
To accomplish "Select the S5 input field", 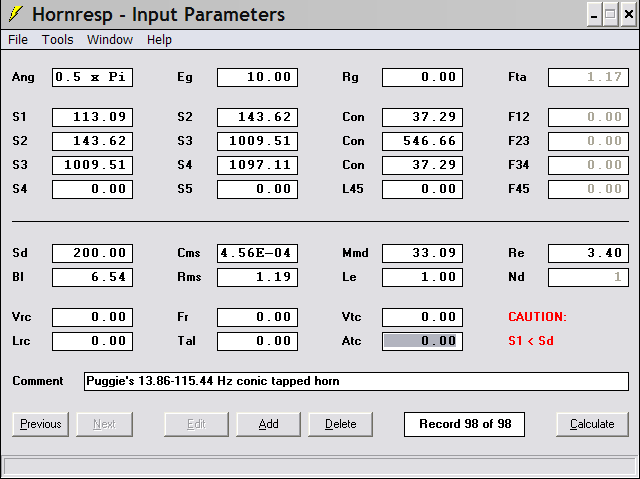I will point(258,189).
